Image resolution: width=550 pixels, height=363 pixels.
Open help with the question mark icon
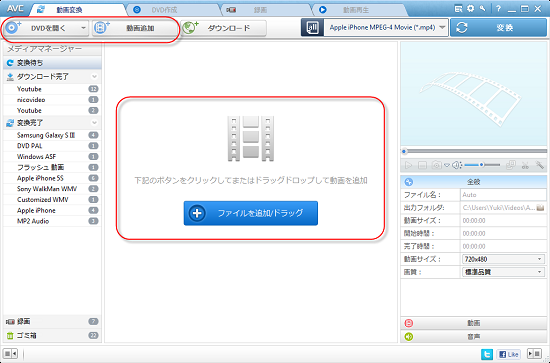click(498, 9)
